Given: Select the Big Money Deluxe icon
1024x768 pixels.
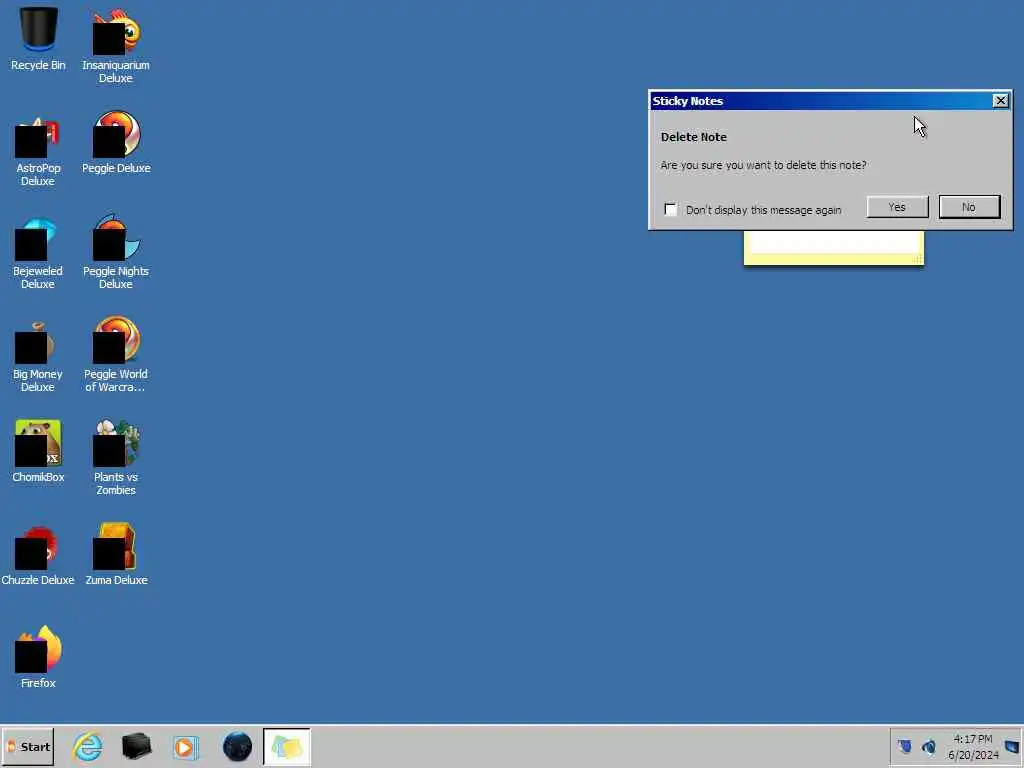Looking at the screenshot, I should coord(38,357).
